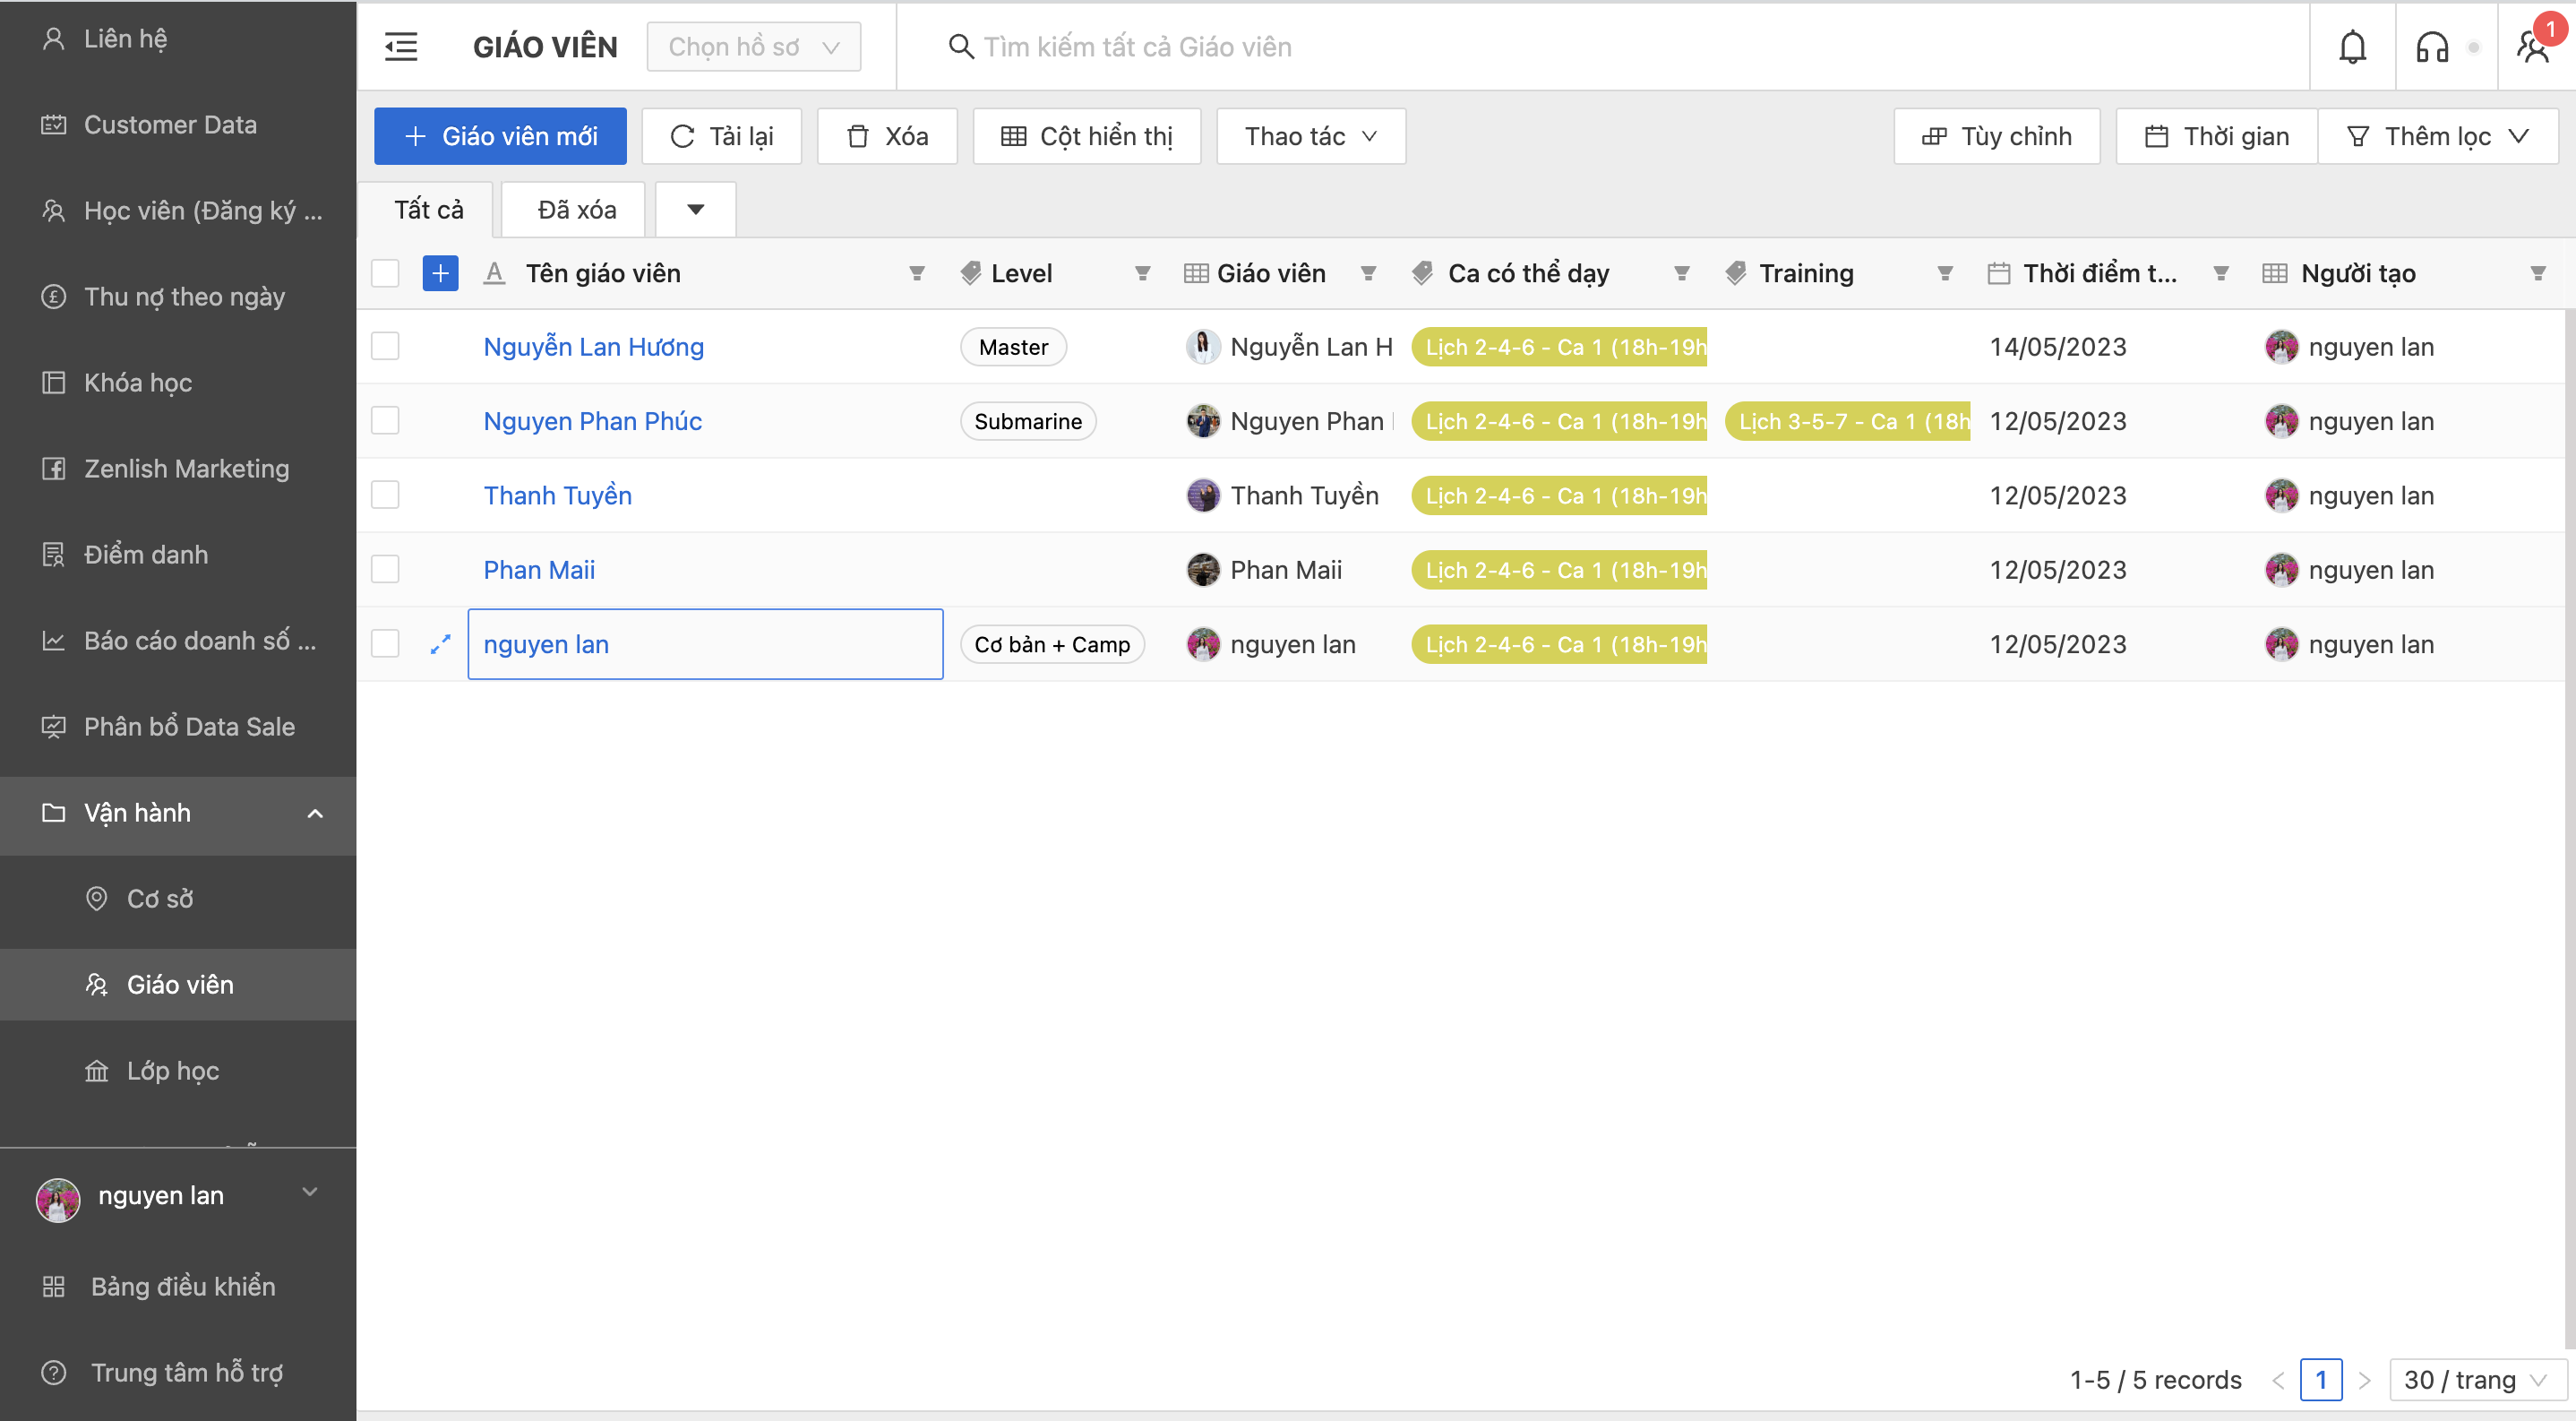2576x1421 pixels.
Task: Click the Giáo viên mới button
Action: tap(500, 136)
